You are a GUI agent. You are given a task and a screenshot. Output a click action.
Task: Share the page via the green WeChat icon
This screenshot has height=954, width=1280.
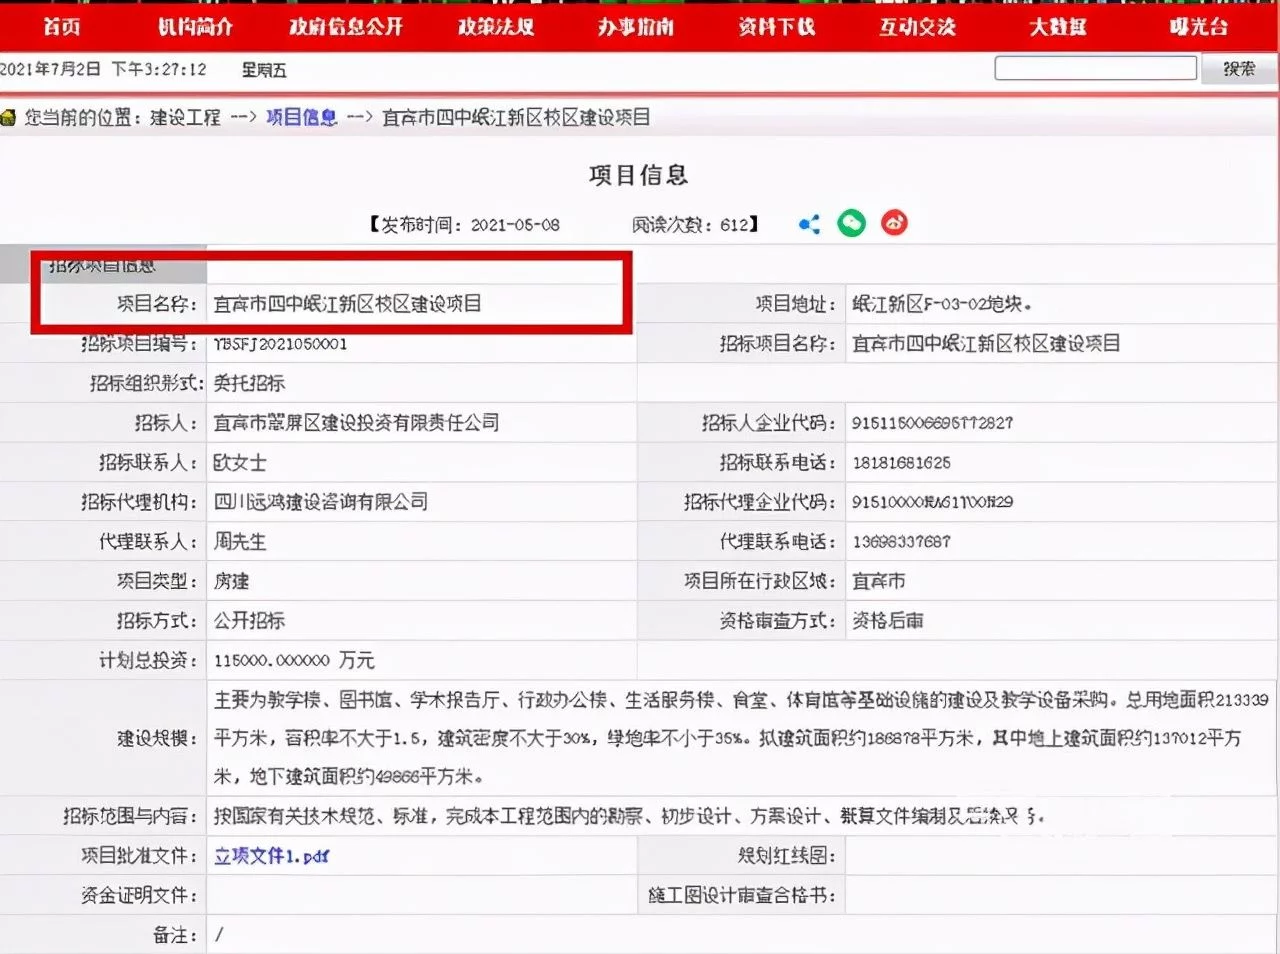(851, 223)
